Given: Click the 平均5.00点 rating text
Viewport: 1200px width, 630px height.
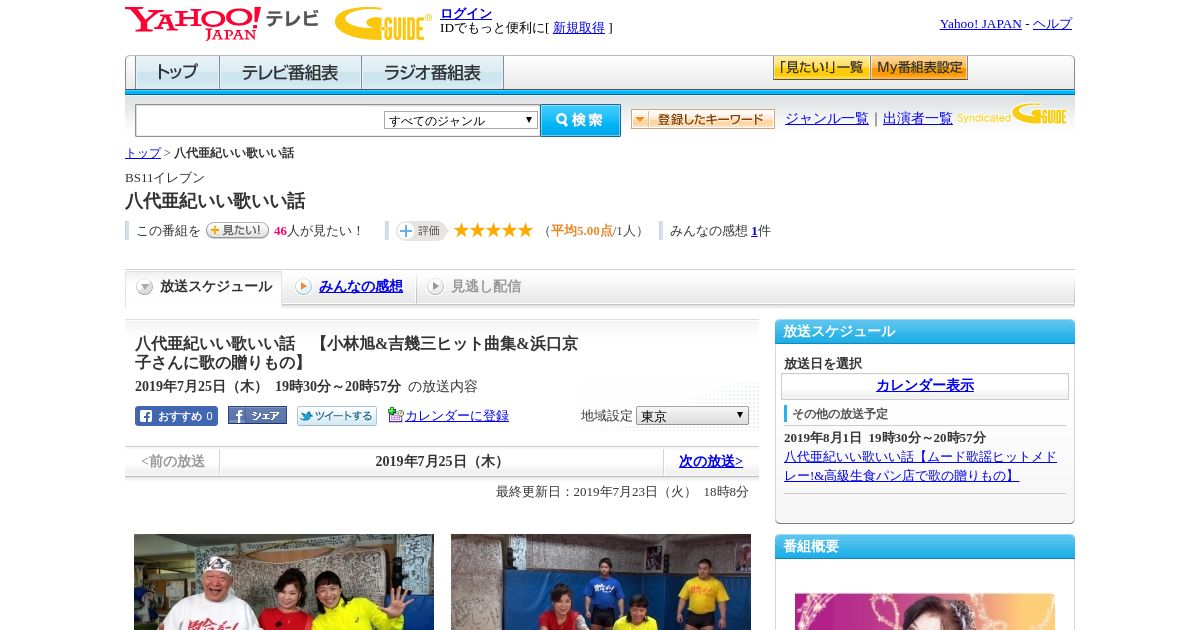Looking at the screenshot, I should tap(582, 231).
